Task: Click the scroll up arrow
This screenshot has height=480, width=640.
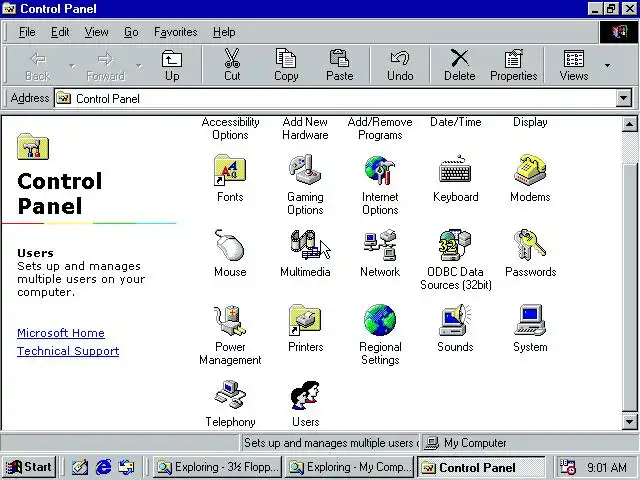Action: click(629, 124)
